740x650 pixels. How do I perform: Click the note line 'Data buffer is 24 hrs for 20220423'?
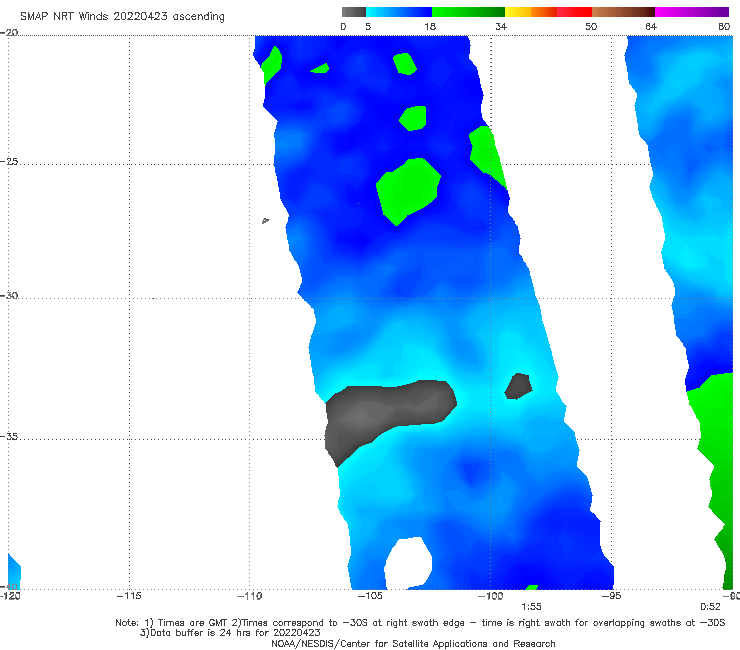(x=230, y=633)
